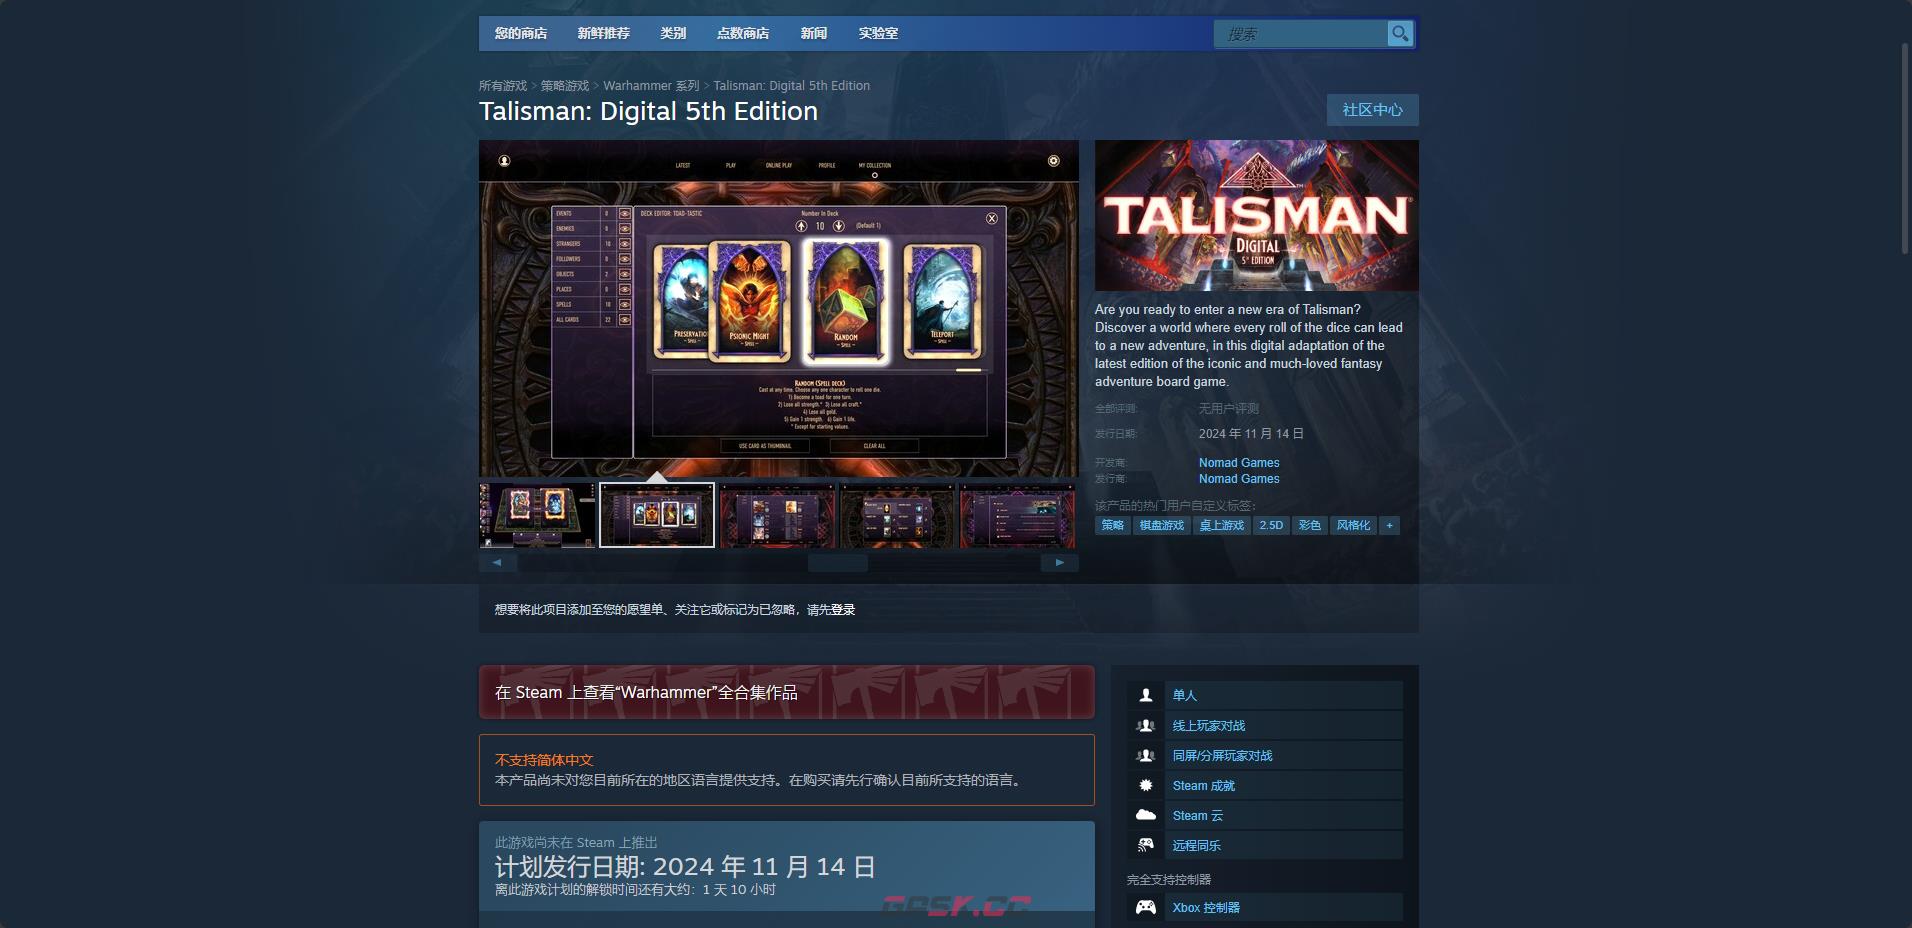
Task: Click the 彩色 tag
Action: coord(1309,525)
